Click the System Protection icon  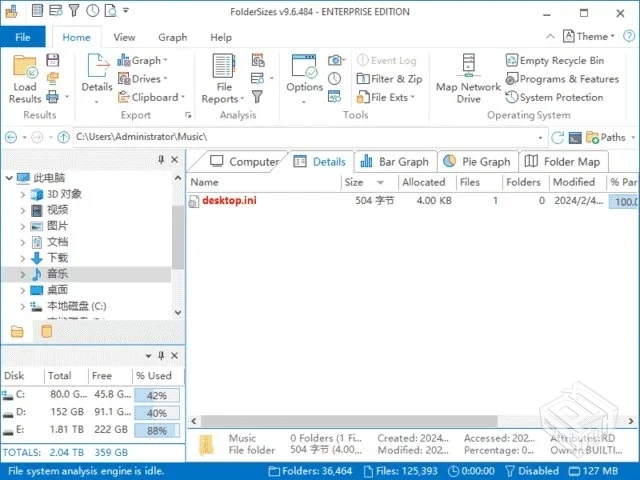pyautogui.click(x=511, y=97)
